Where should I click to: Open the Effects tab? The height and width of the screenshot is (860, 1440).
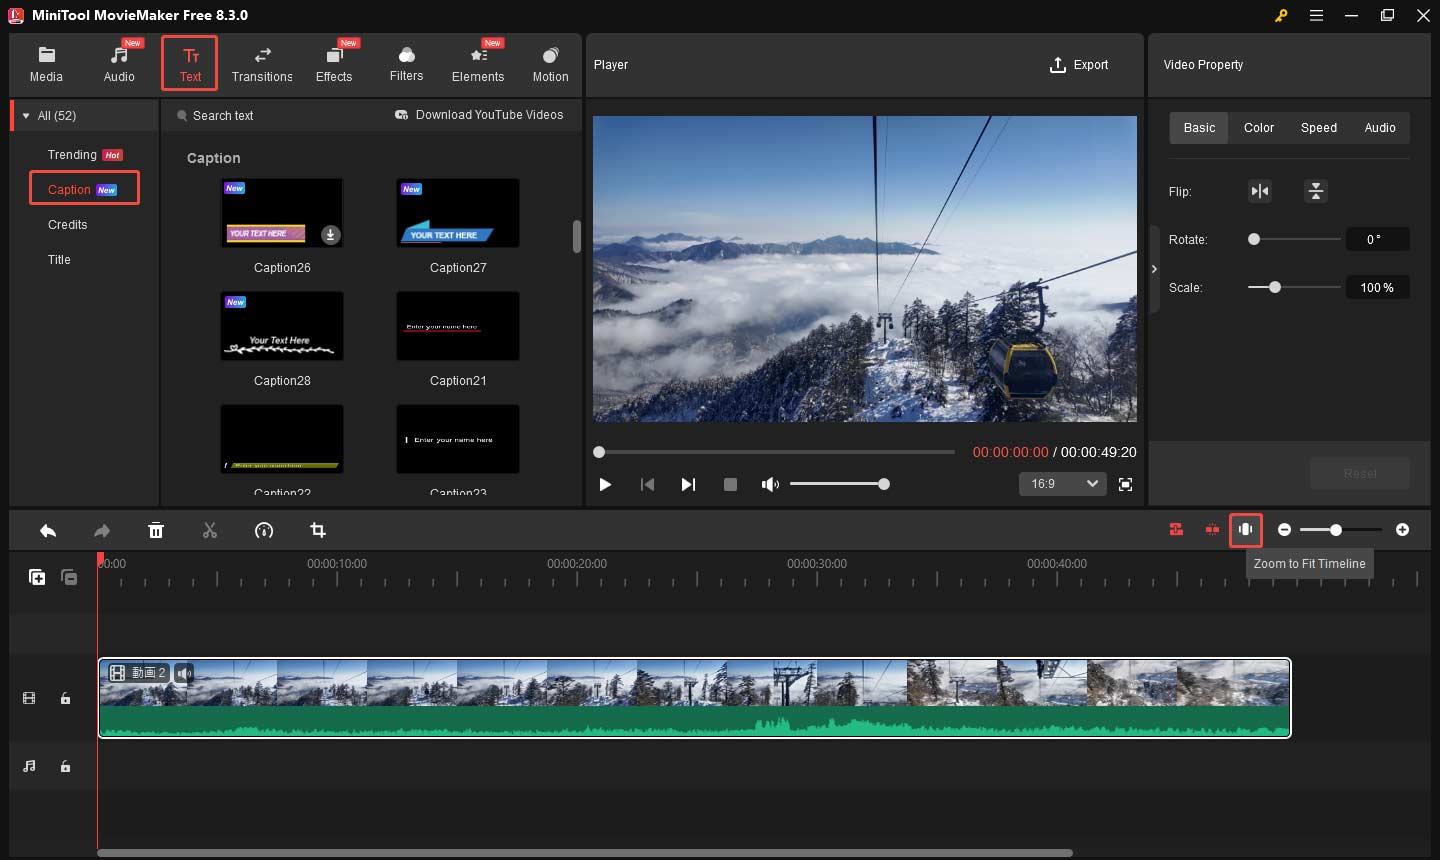tap(334, 64)
